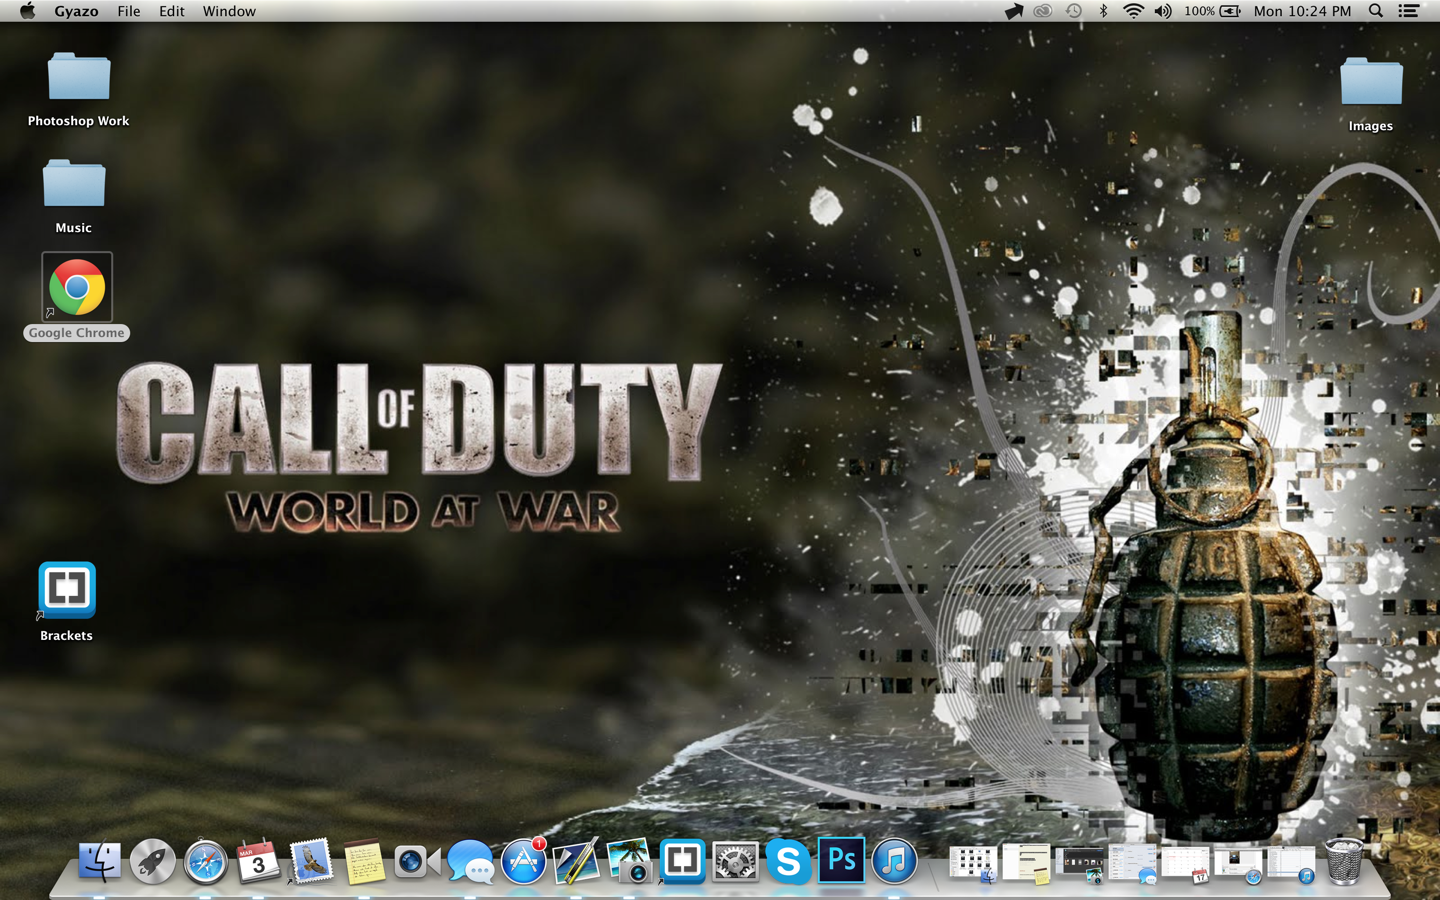Open the Trash in the dock
Screen dimensions: 1440x900
point(1343,861)
